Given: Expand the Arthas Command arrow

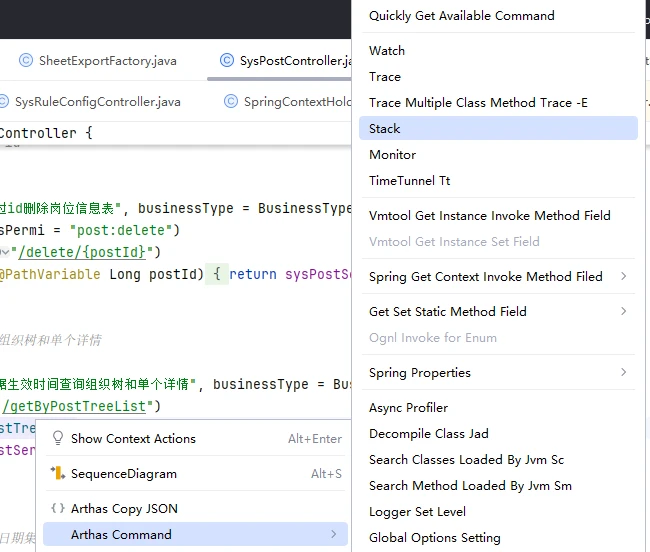Looking at the screenshot, I should 333,534.
